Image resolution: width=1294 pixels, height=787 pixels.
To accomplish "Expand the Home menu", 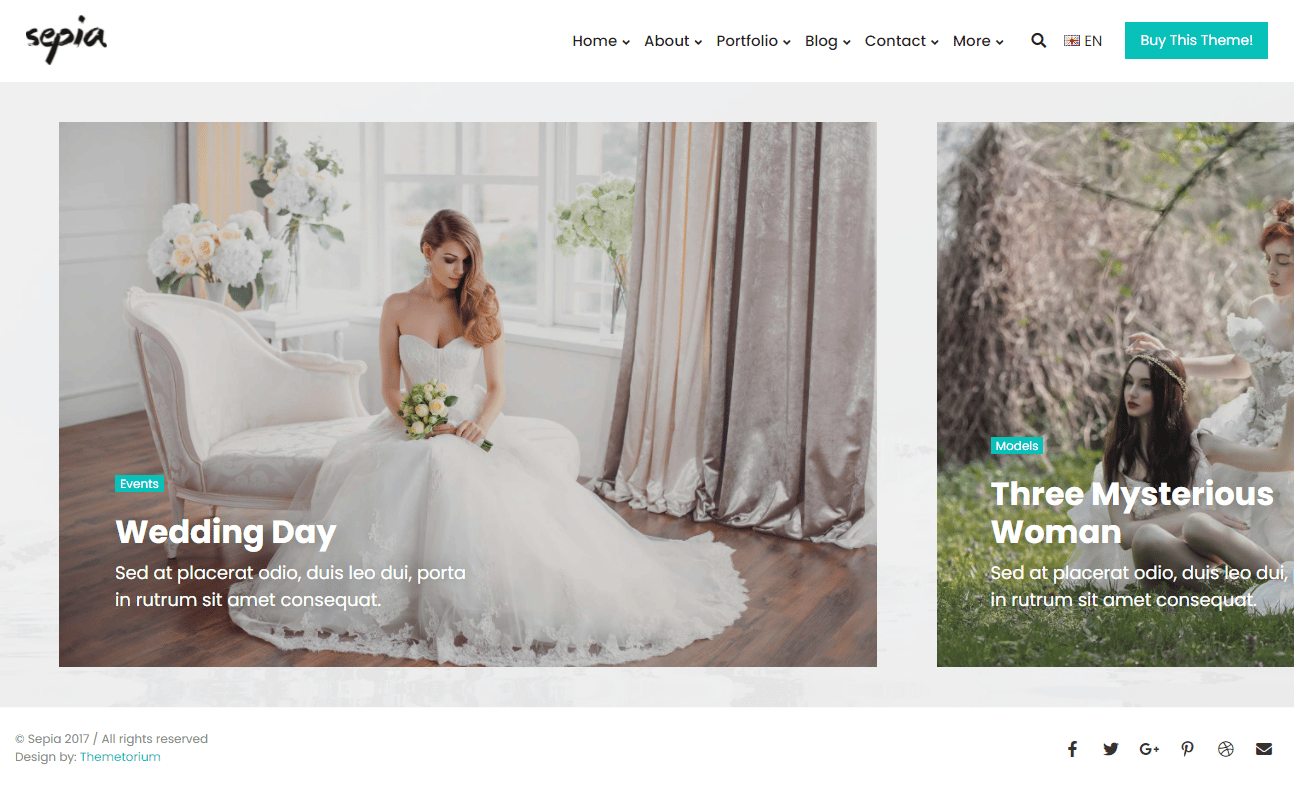I will [601, 41].
